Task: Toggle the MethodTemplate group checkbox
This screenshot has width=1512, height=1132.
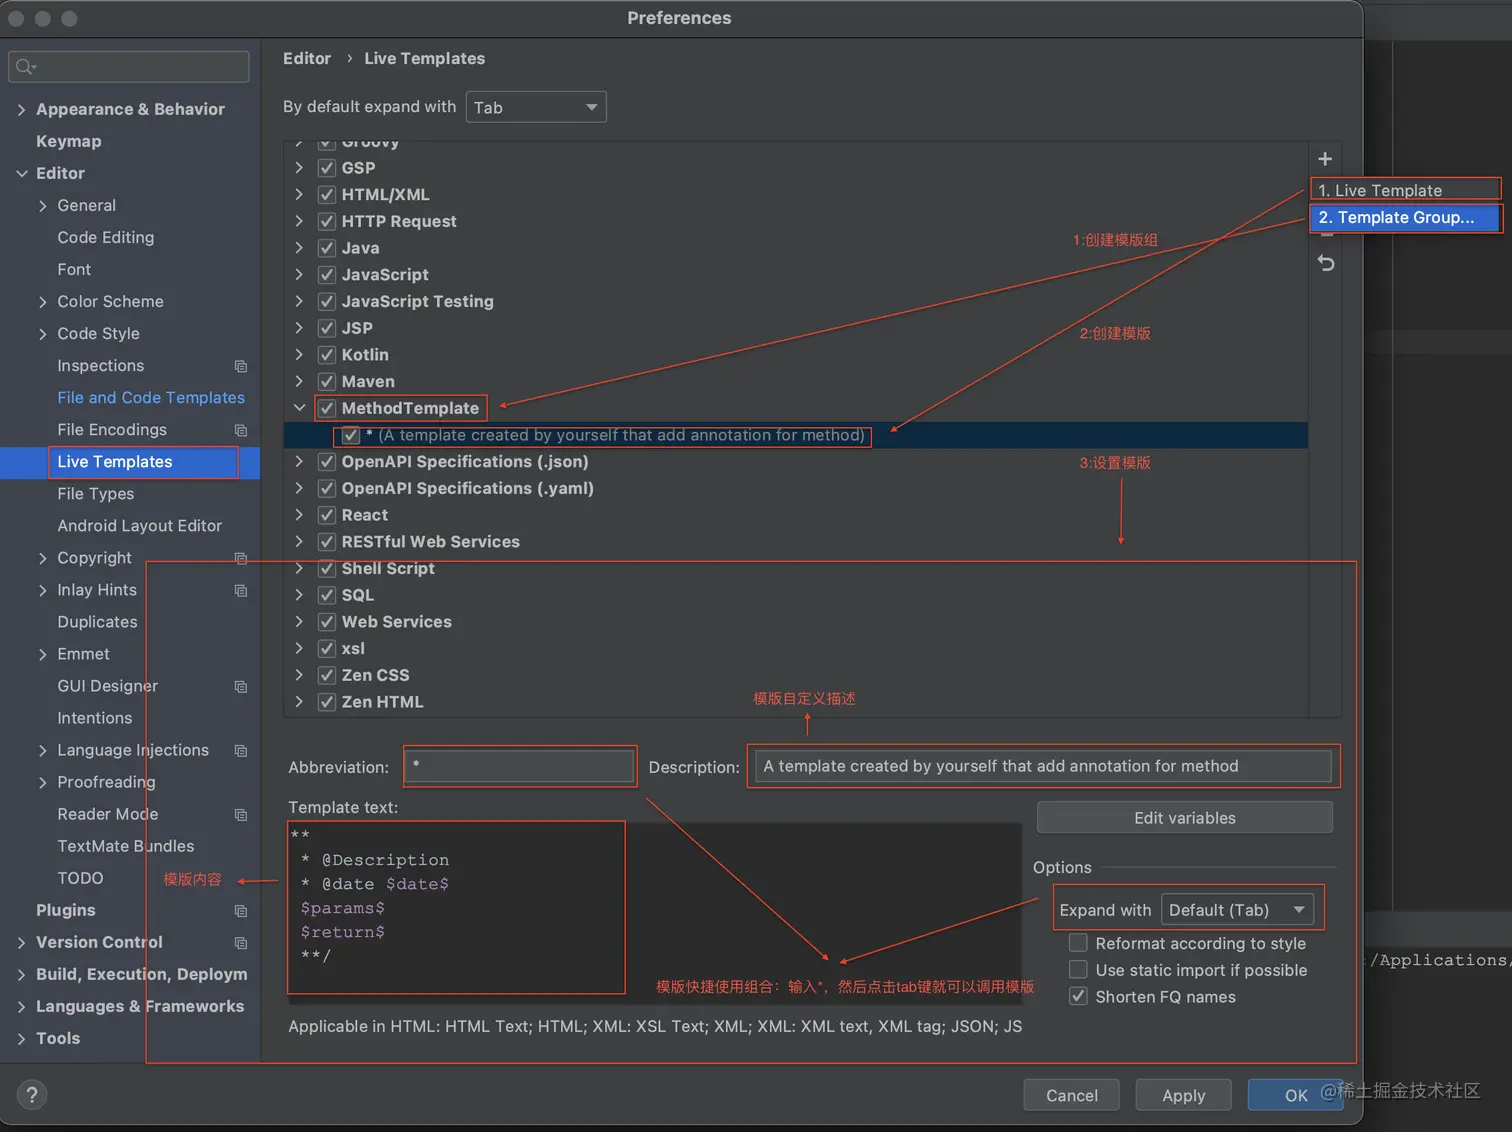Action: click(326, 408)
